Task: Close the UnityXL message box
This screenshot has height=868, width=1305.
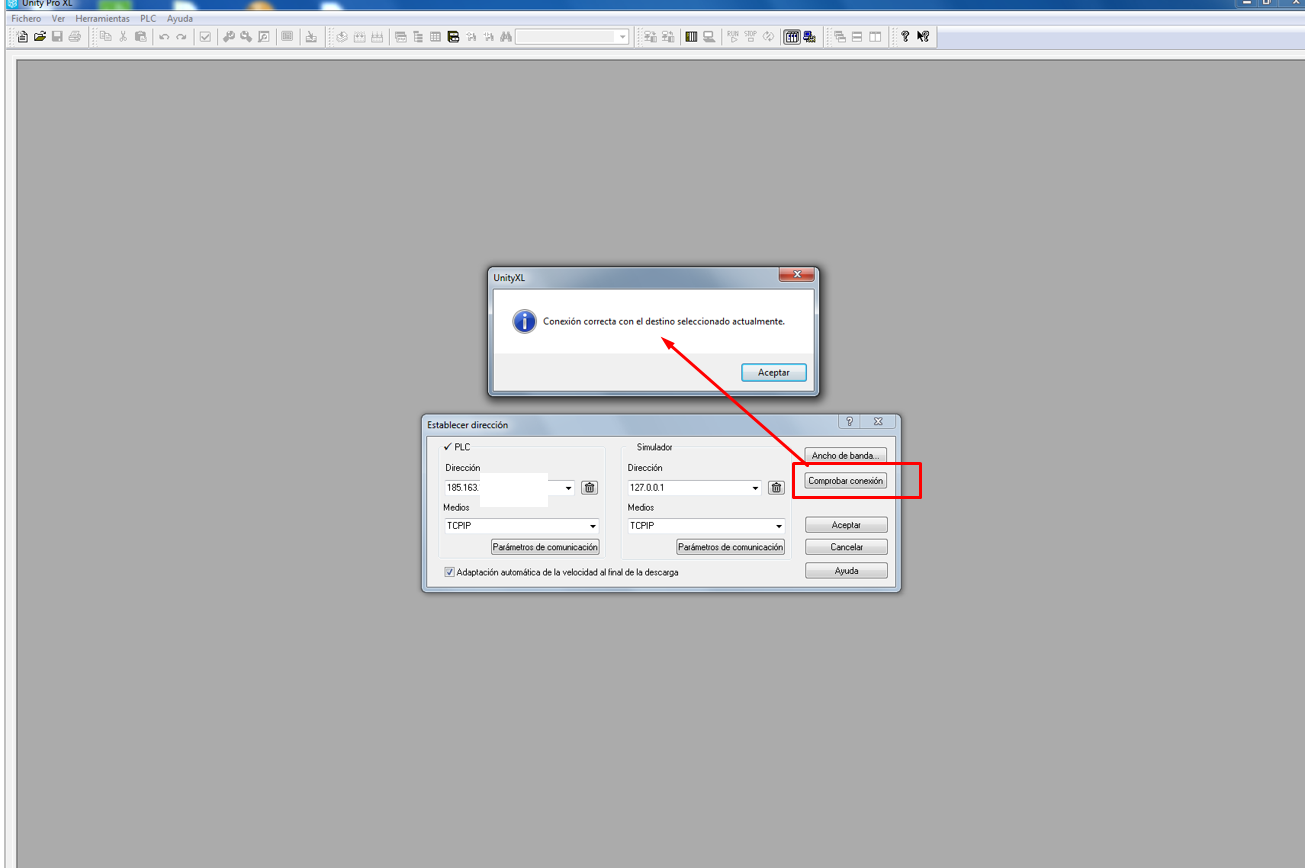Action: point(797,275)
